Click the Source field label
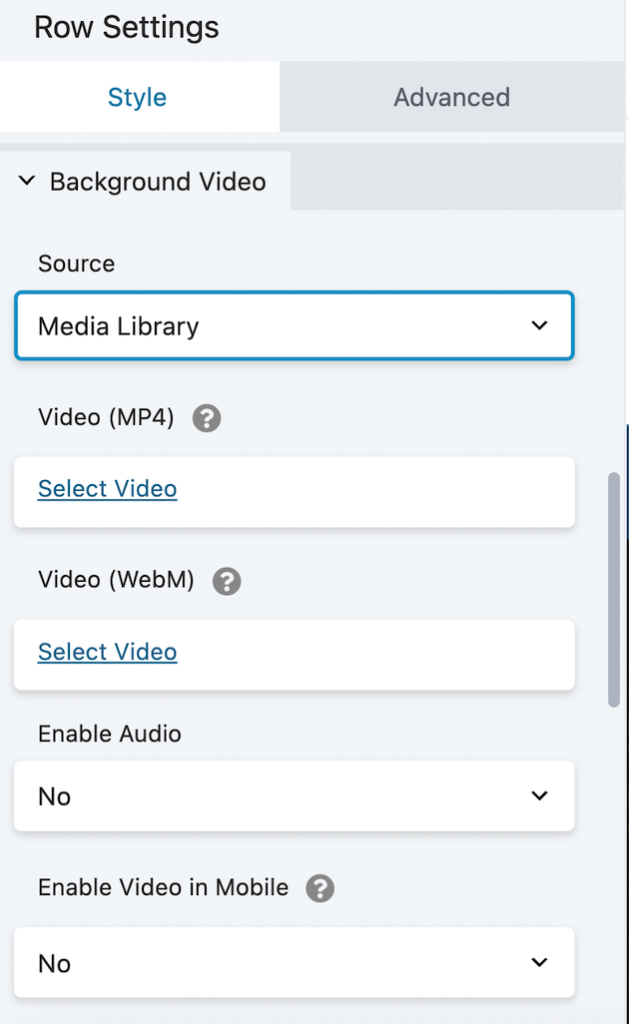The height and width of the screenshot is (1024, 629). [76, 264]
